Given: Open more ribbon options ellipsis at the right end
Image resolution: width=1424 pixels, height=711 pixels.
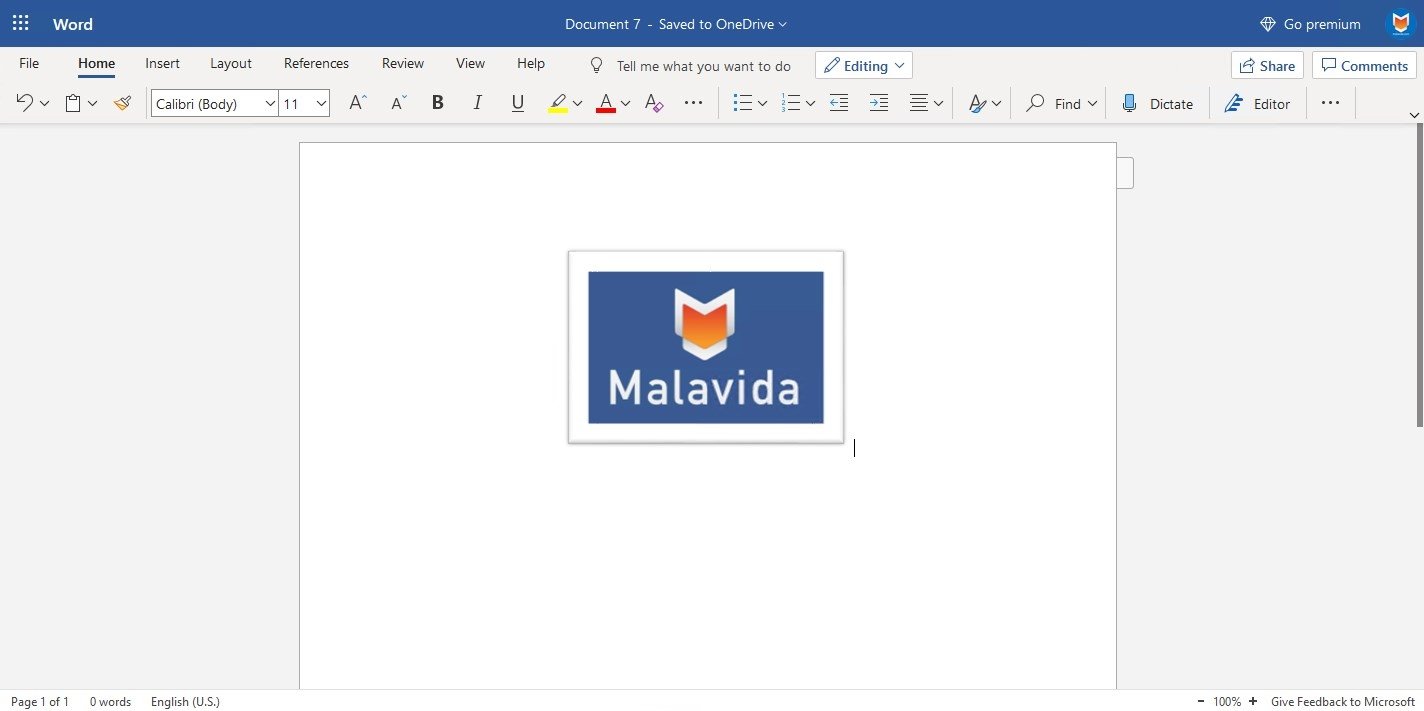Looking at the screenshot, I should tap(1330, 103).
